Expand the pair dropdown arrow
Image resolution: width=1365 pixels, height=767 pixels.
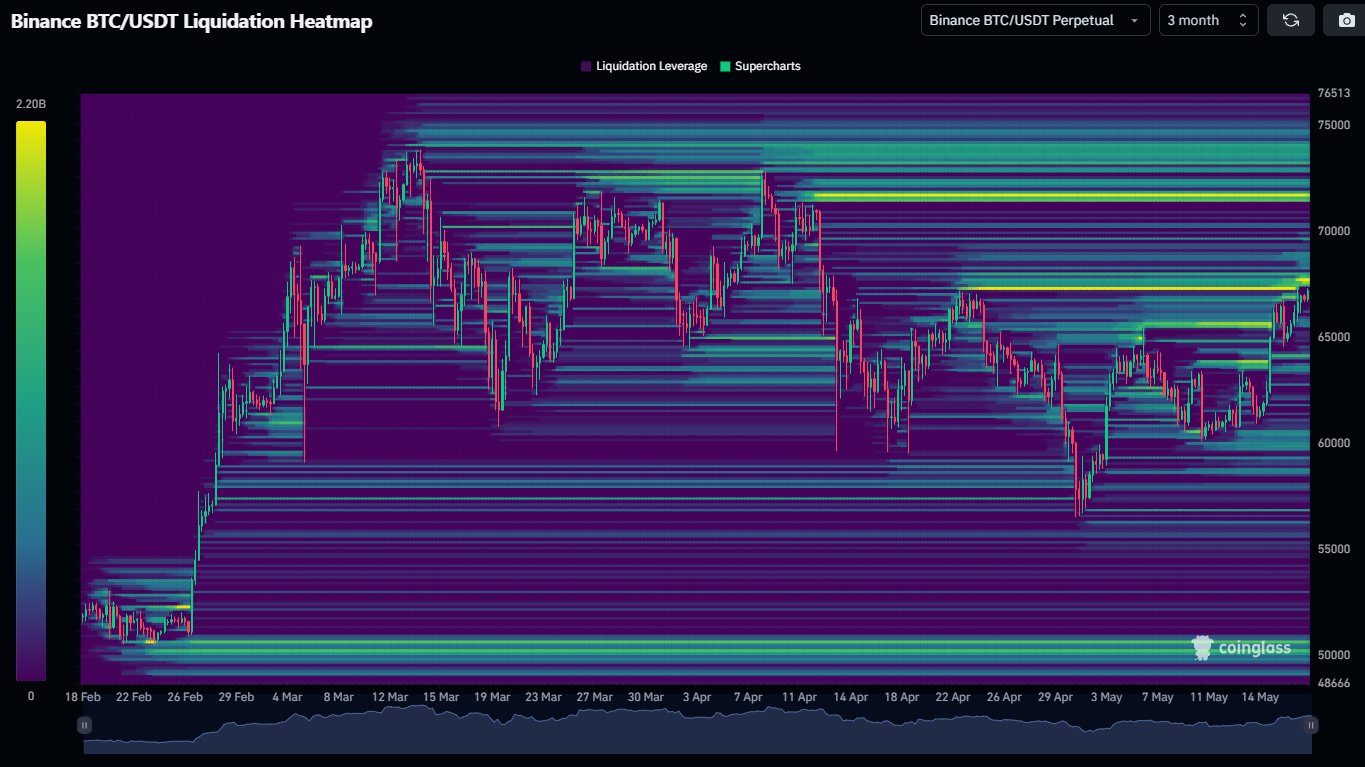pyautogui.click(x=1134, y=20)
